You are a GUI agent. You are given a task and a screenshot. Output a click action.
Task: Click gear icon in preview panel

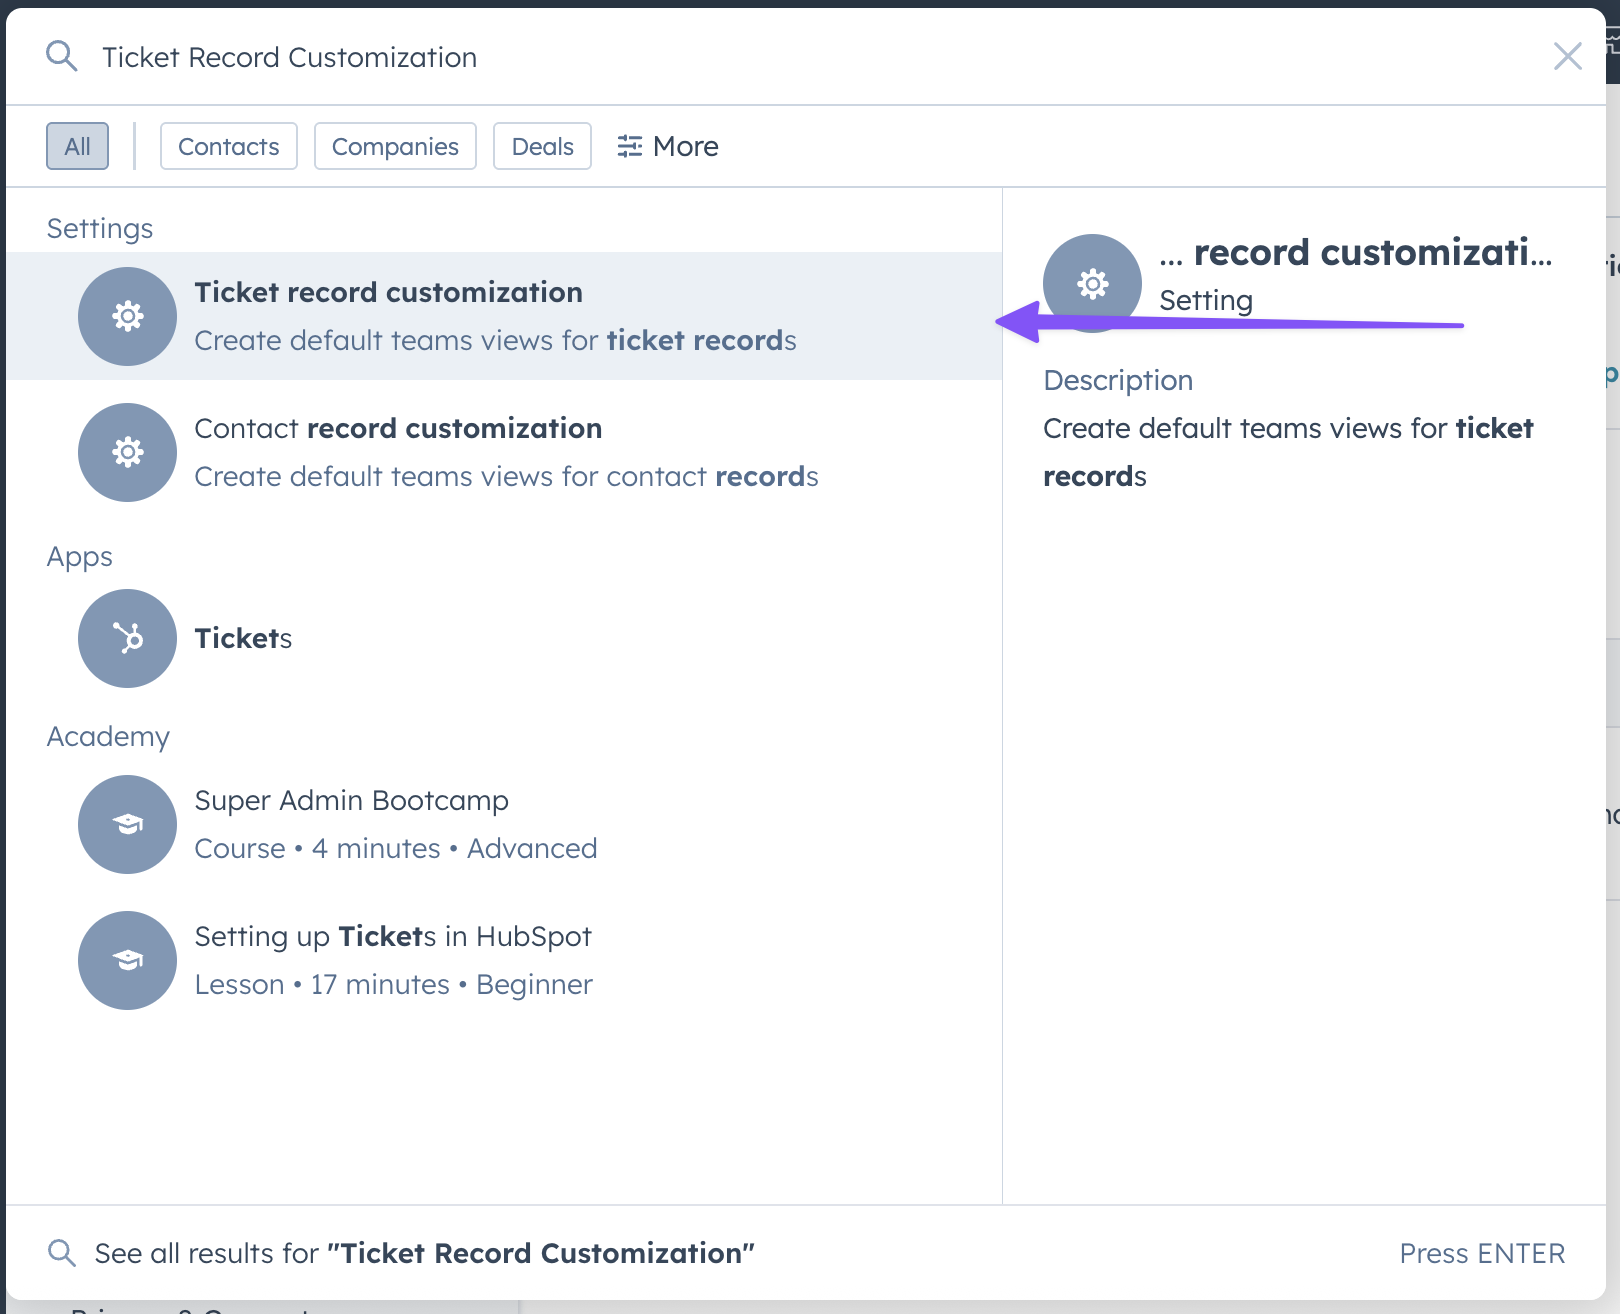[x=1092, y=284]
